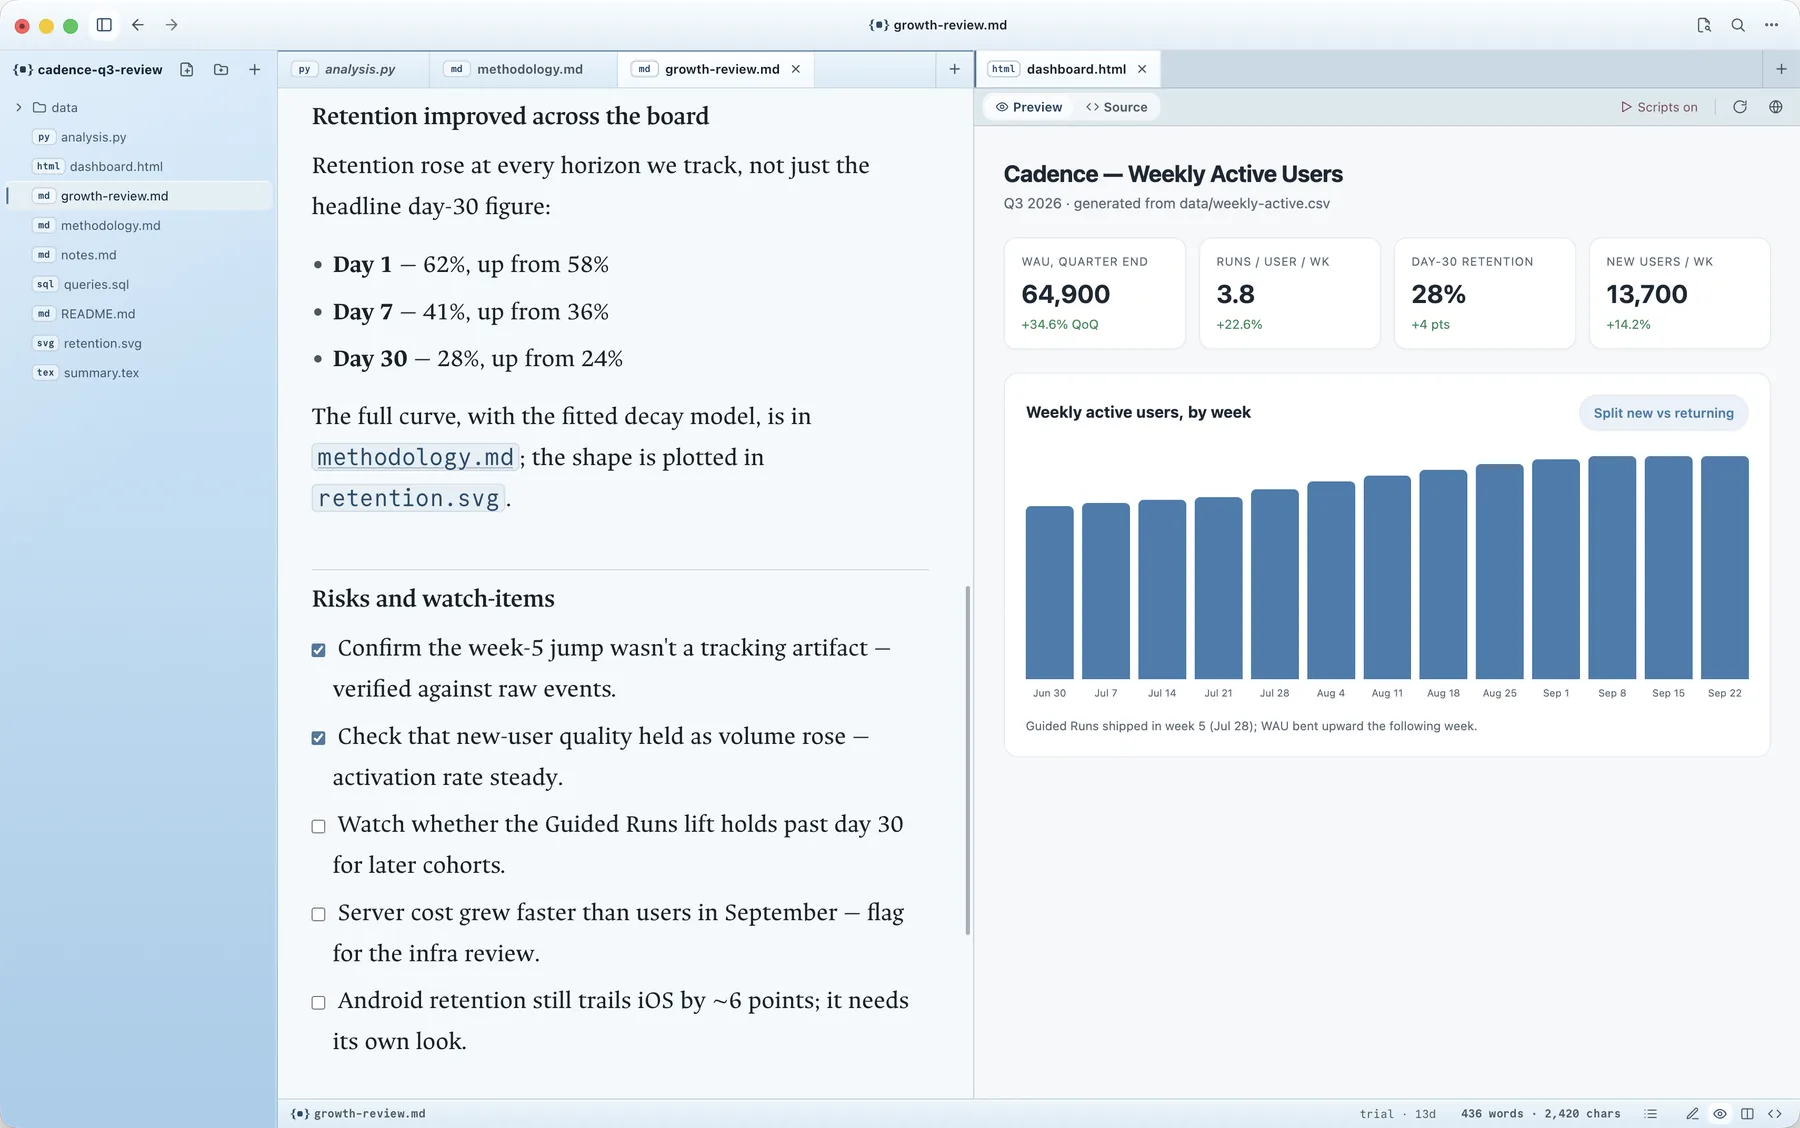Check the Guided Runs lift watch item
1800x1128 pixels.
[318, 826]
